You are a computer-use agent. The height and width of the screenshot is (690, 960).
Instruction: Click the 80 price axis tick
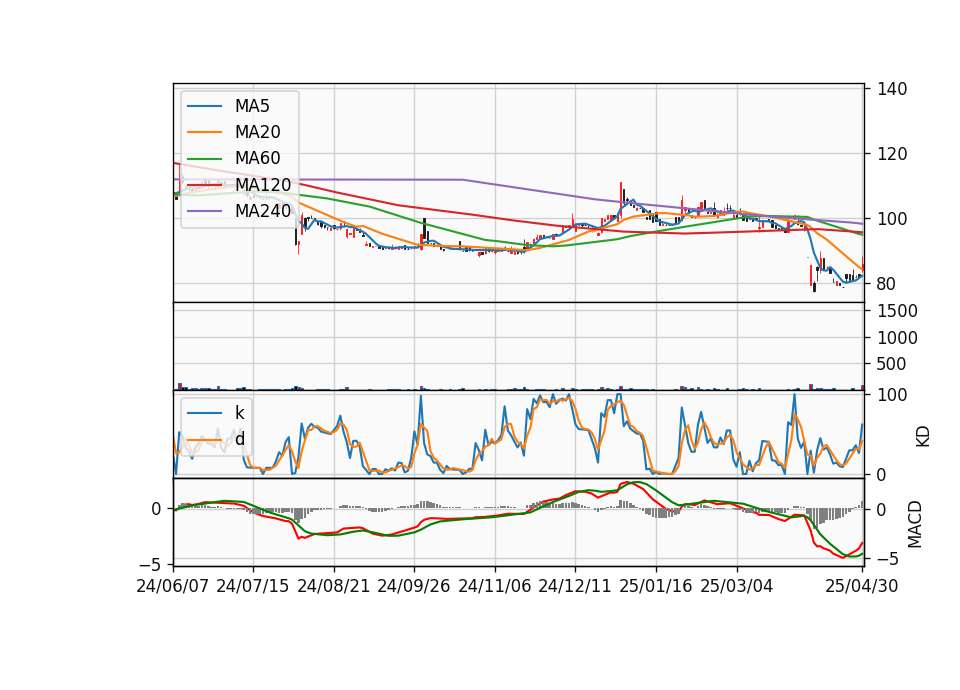coord(887,284)
